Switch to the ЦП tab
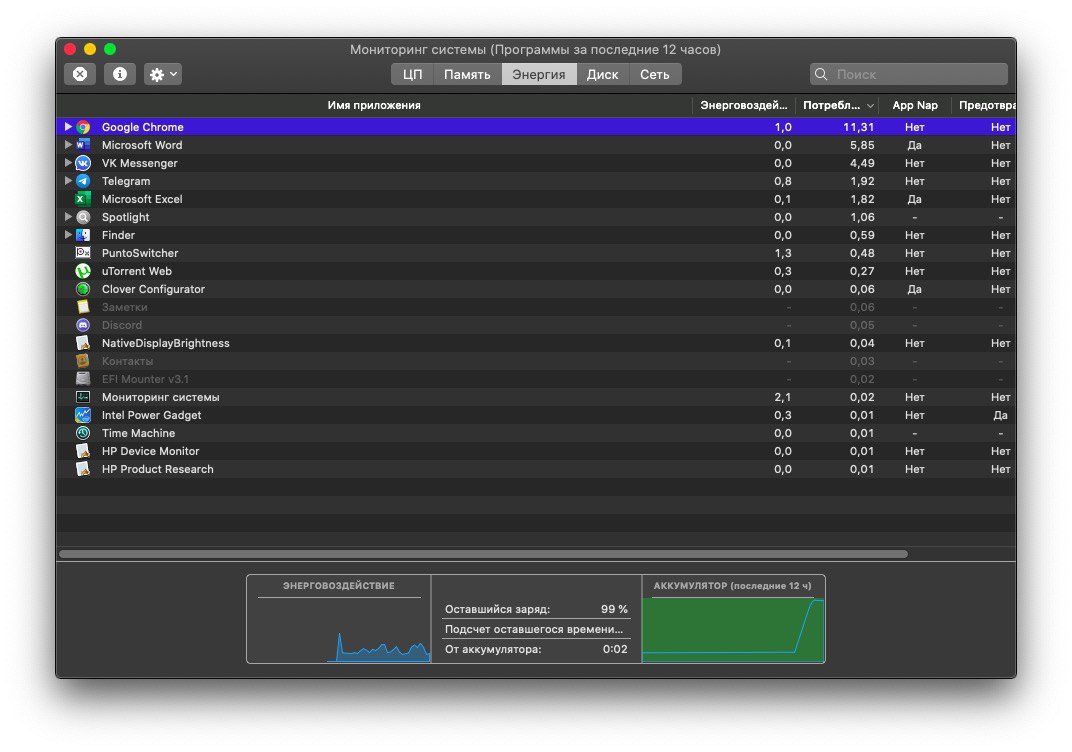 [412, 75]
